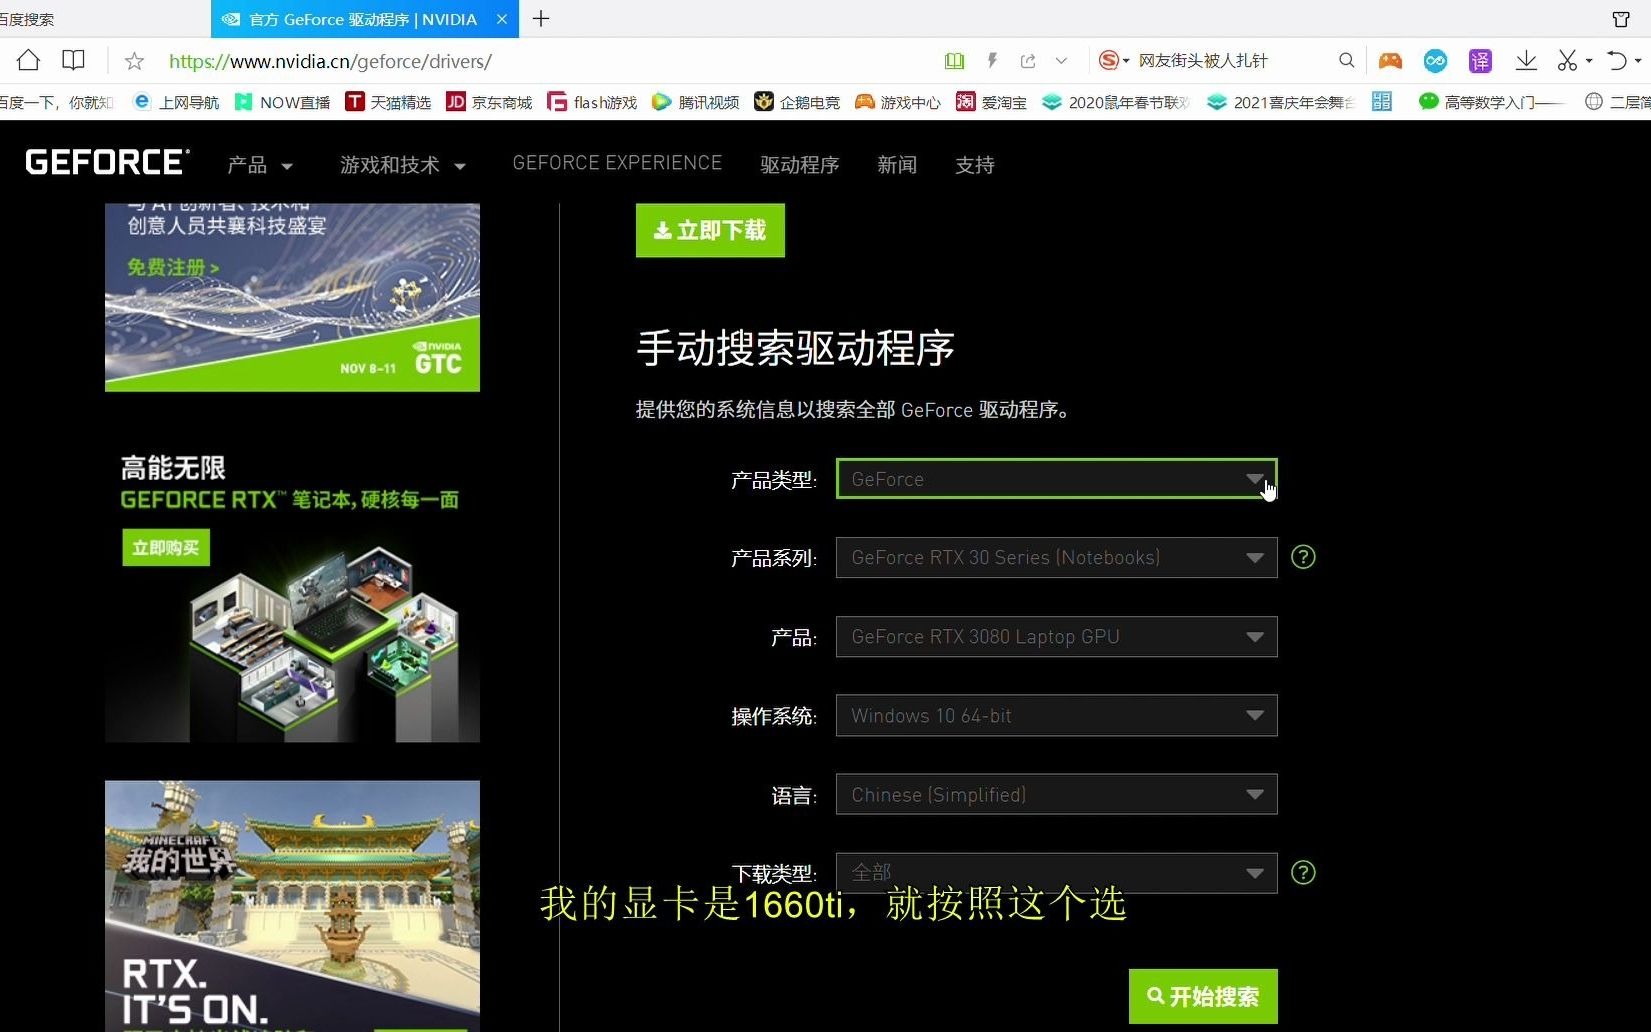Open the 新闻 nav item

[x=897, y=165]
